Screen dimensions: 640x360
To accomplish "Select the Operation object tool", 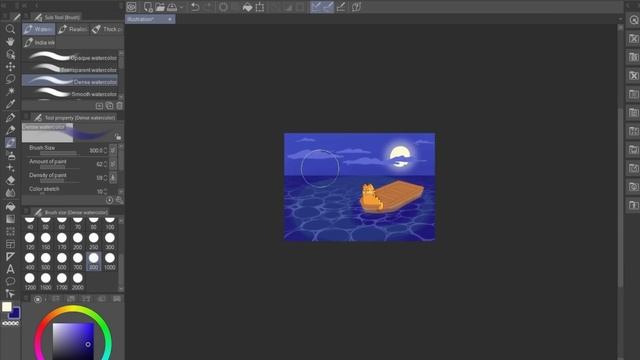I will coord(10,54).
